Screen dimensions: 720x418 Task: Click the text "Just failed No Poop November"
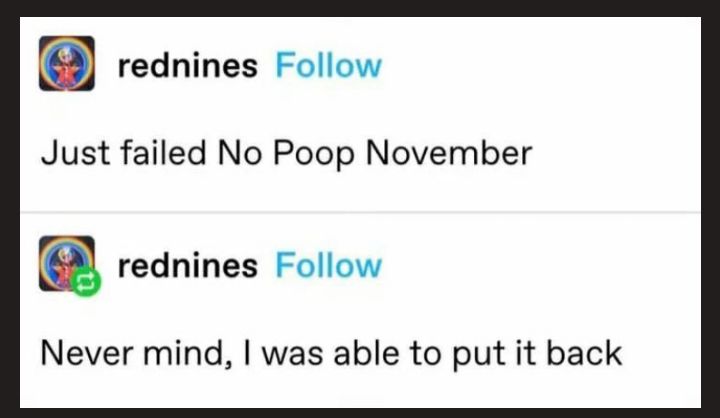coord(286,155)
